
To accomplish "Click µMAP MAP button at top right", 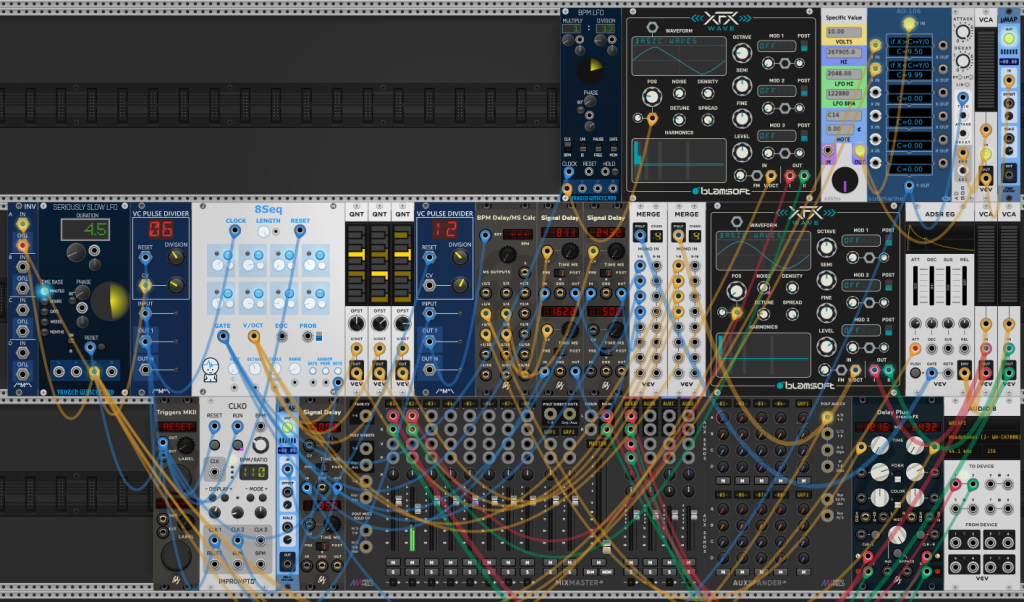I will pos(1009,39).
